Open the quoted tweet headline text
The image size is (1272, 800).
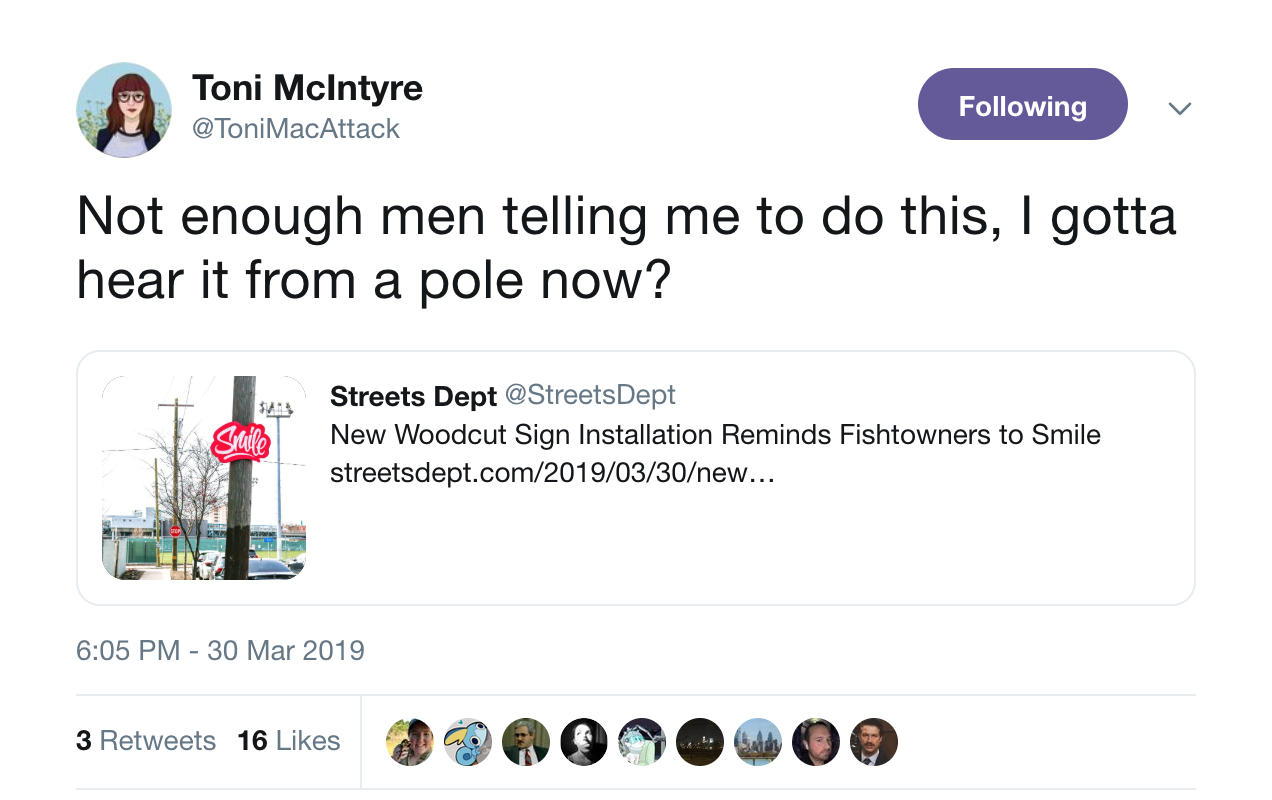[715, 435]
